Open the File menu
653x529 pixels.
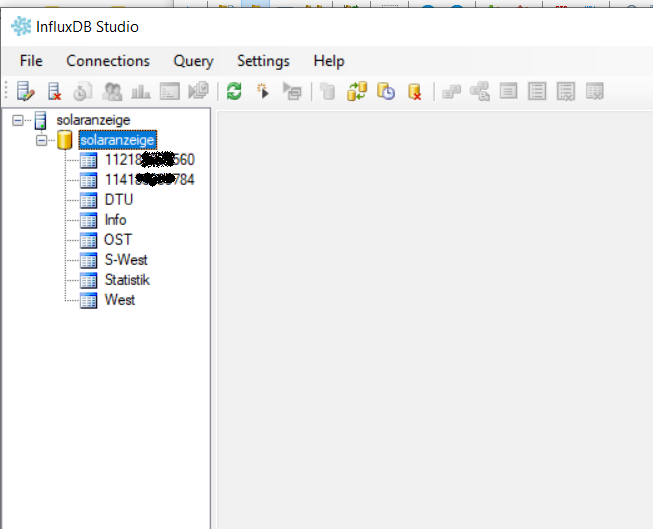(31, 61)
